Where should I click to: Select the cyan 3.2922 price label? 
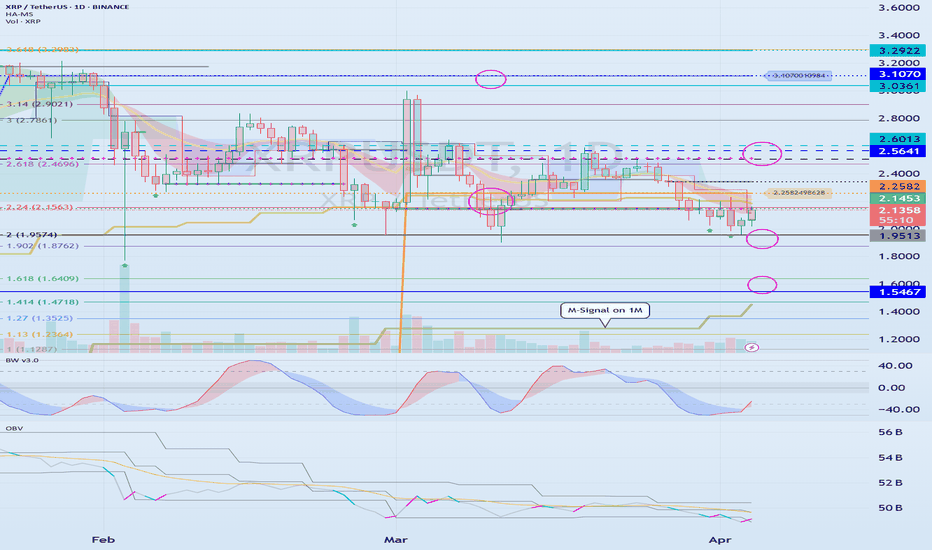(898, 51)
